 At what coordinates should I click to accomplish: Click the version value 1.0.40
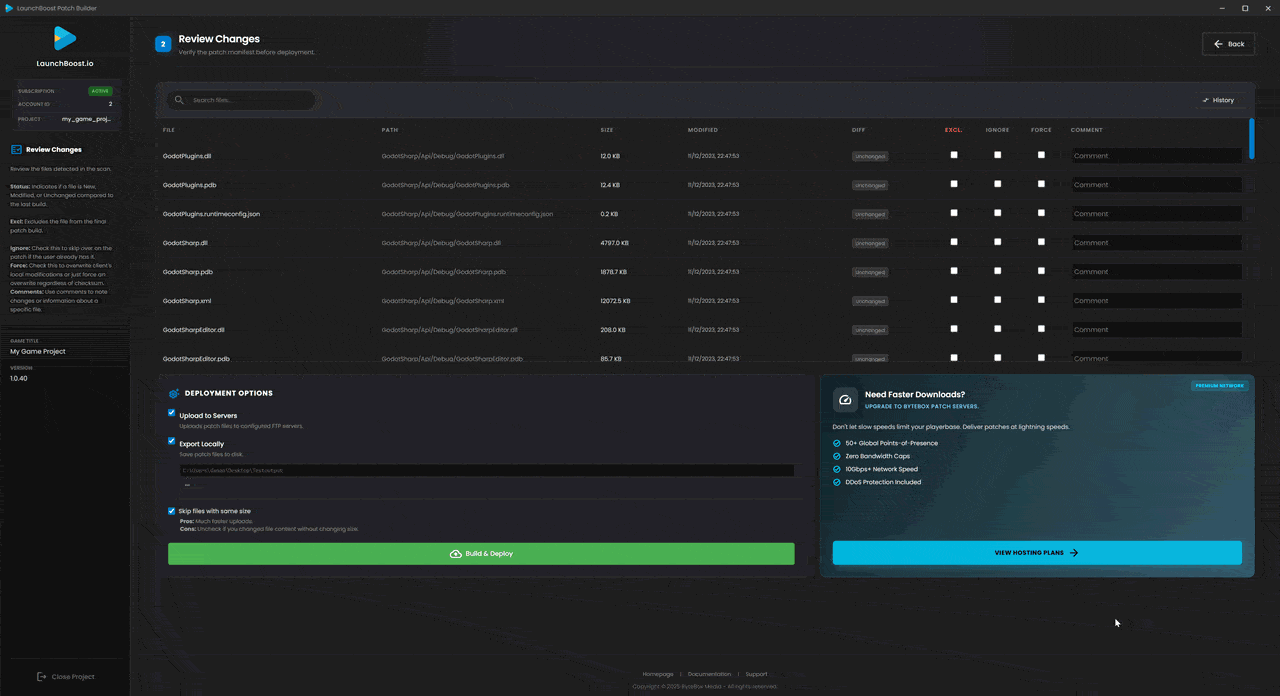click(x=19, y=378)
